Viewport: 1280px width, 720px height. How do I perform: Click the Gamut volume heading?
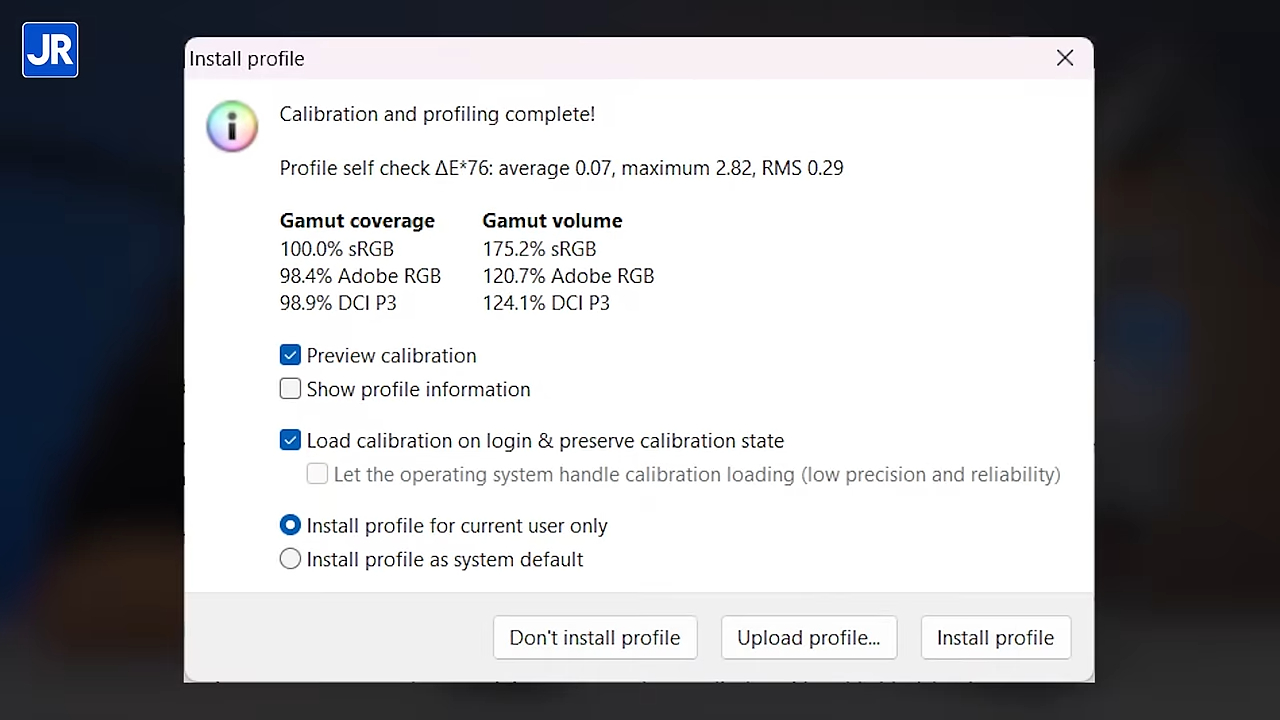tap(552, 220)
